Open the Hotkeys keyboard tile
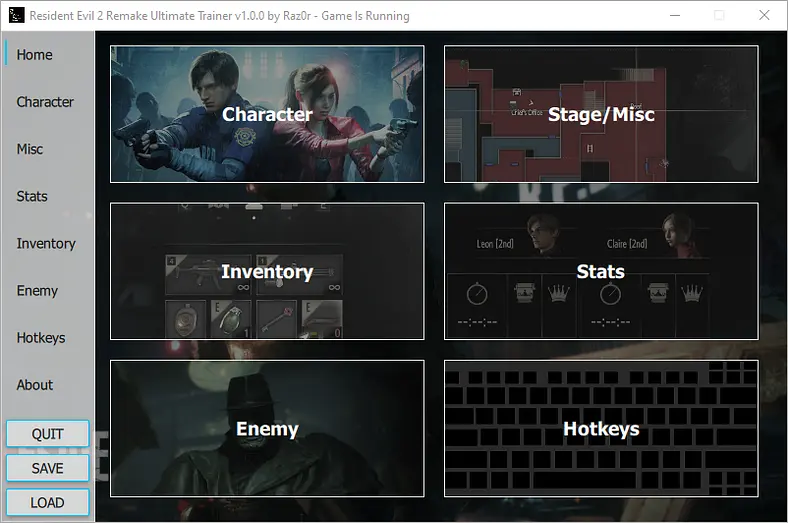This screenshot has width=788, height=523. pos(601,429)
